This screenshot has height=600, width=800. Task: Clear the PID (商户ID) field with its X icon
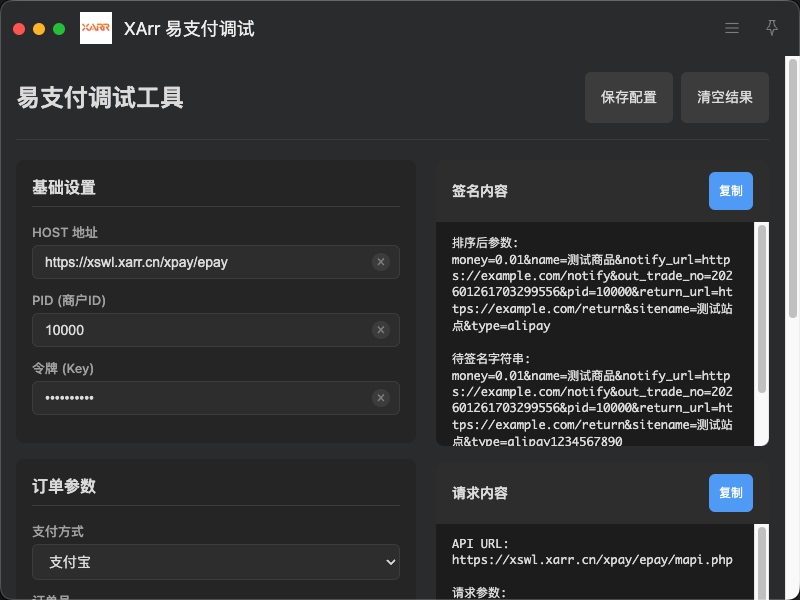click(x=380, y=330)
